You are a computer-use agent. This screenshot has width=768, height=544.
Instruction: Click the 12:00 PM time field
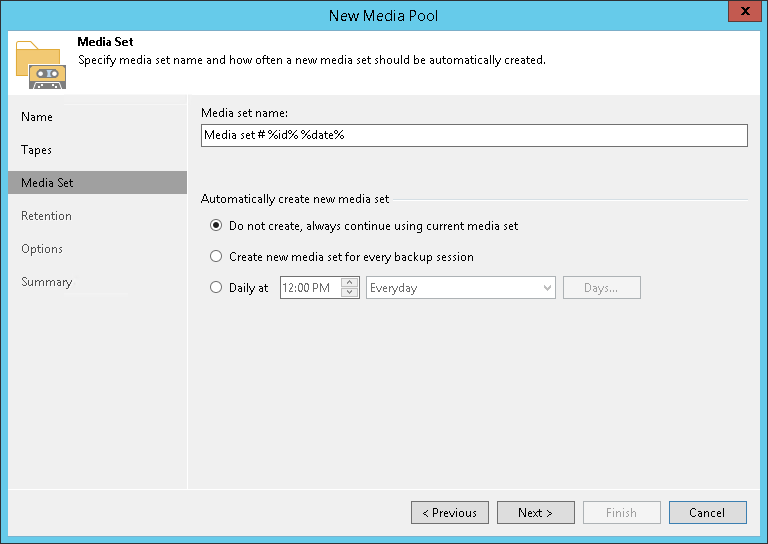[x=310, y=288]
